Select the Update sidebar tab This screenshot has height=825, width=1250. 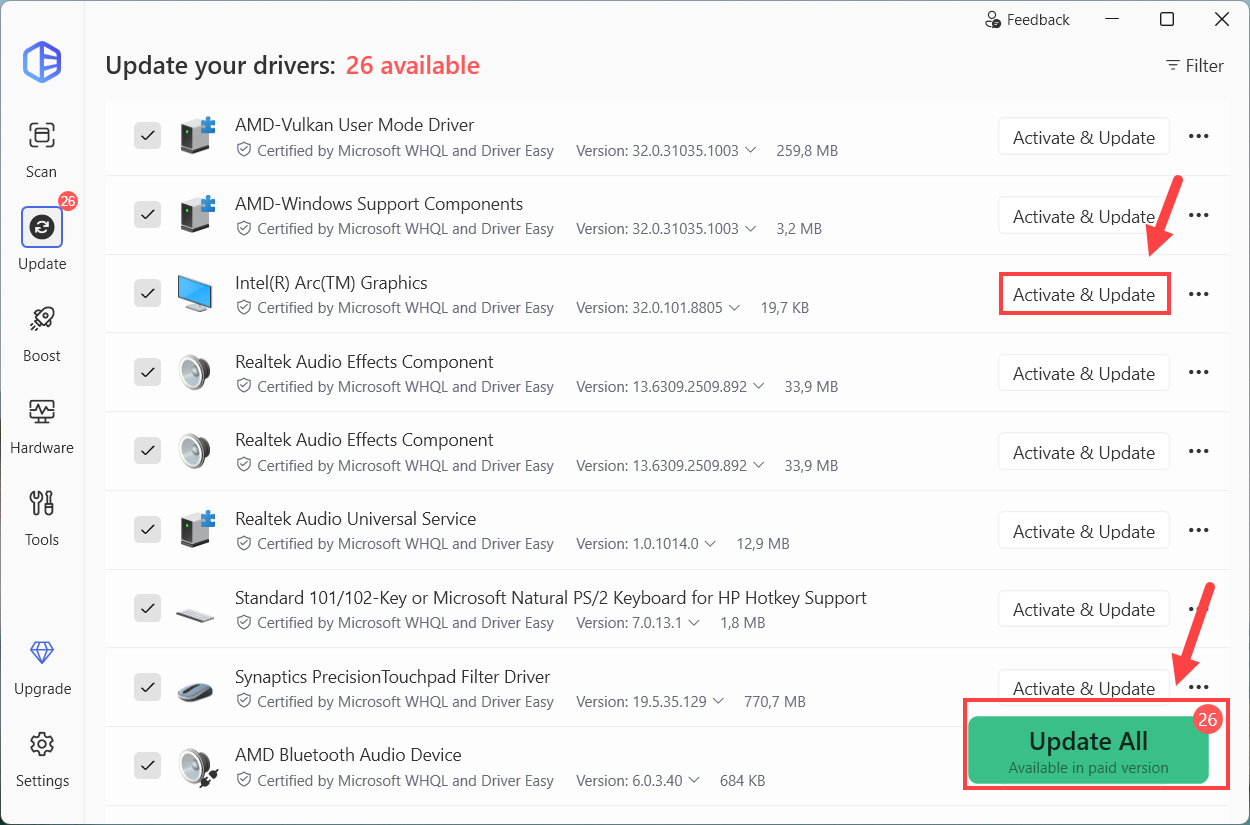click(42, 240)
